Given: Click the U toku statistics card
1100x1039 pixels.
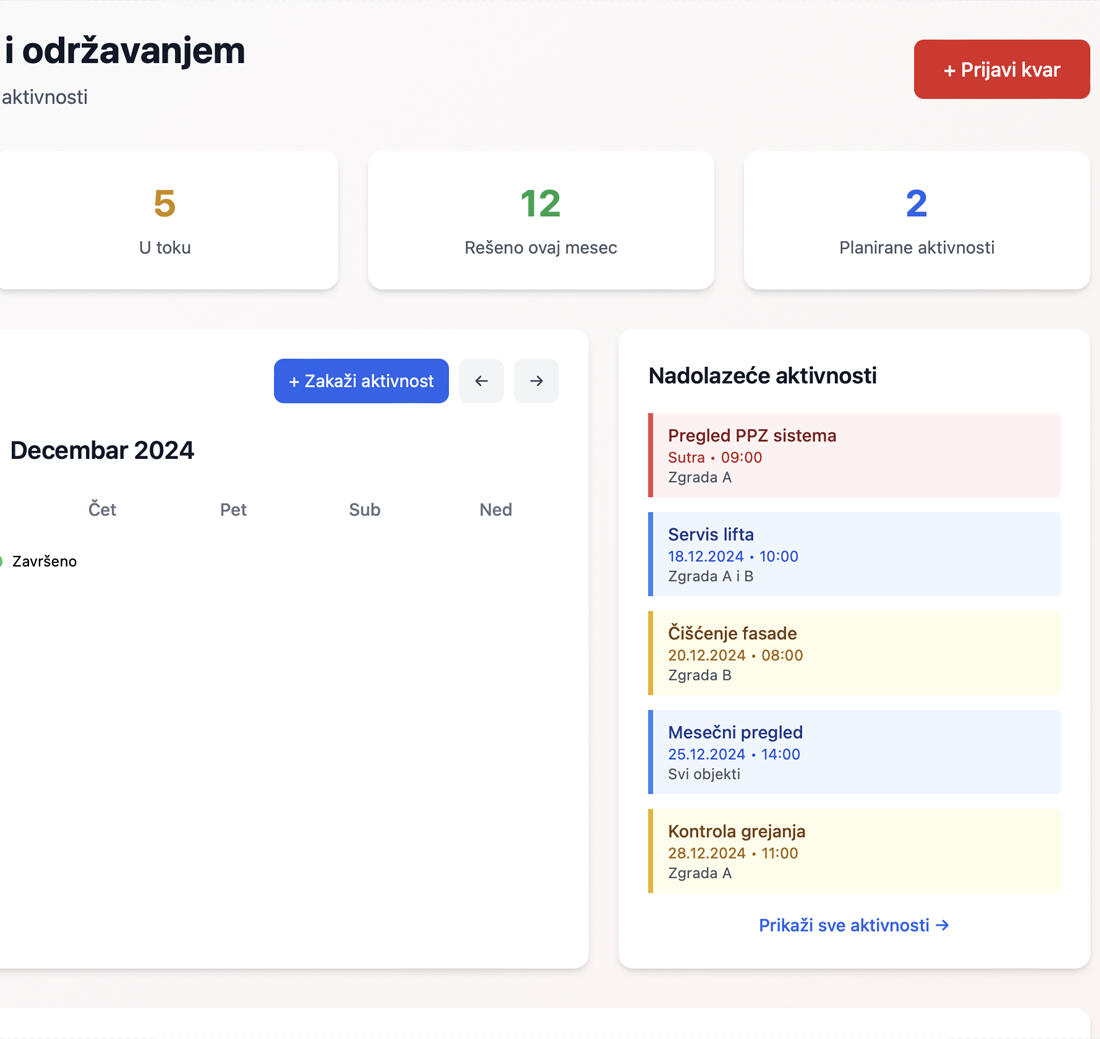Looking at the screenshot, I should (164, 220).
